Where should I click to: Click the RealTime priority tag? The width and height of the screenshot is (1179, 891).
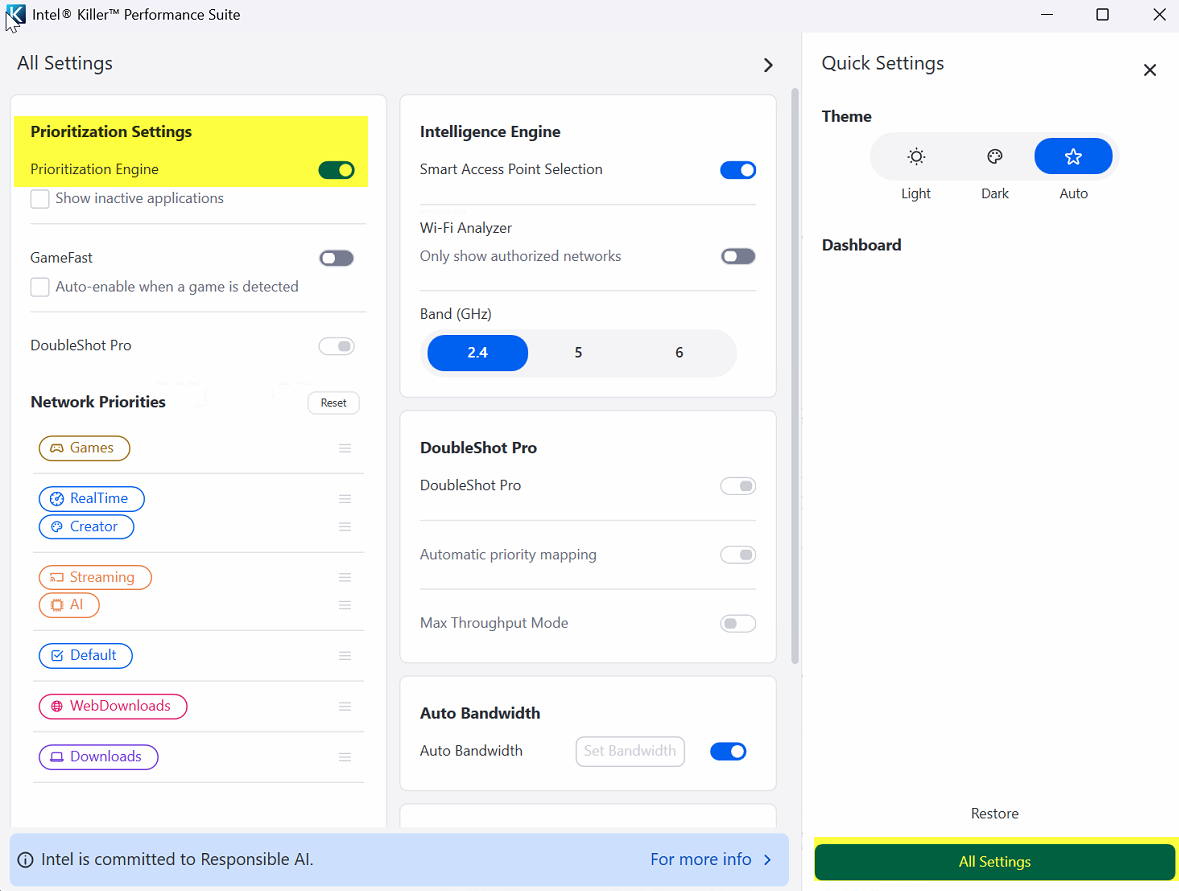tap(91, 499)
